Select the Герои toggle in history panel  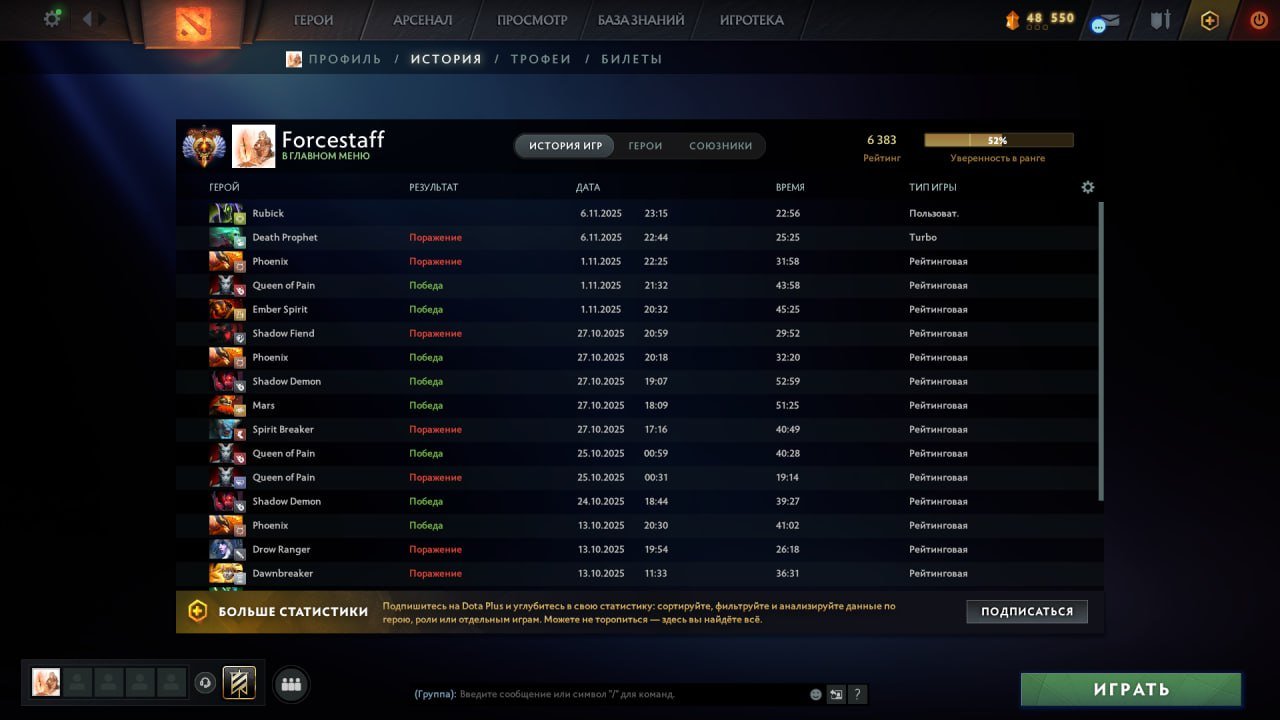coord(645,146)
